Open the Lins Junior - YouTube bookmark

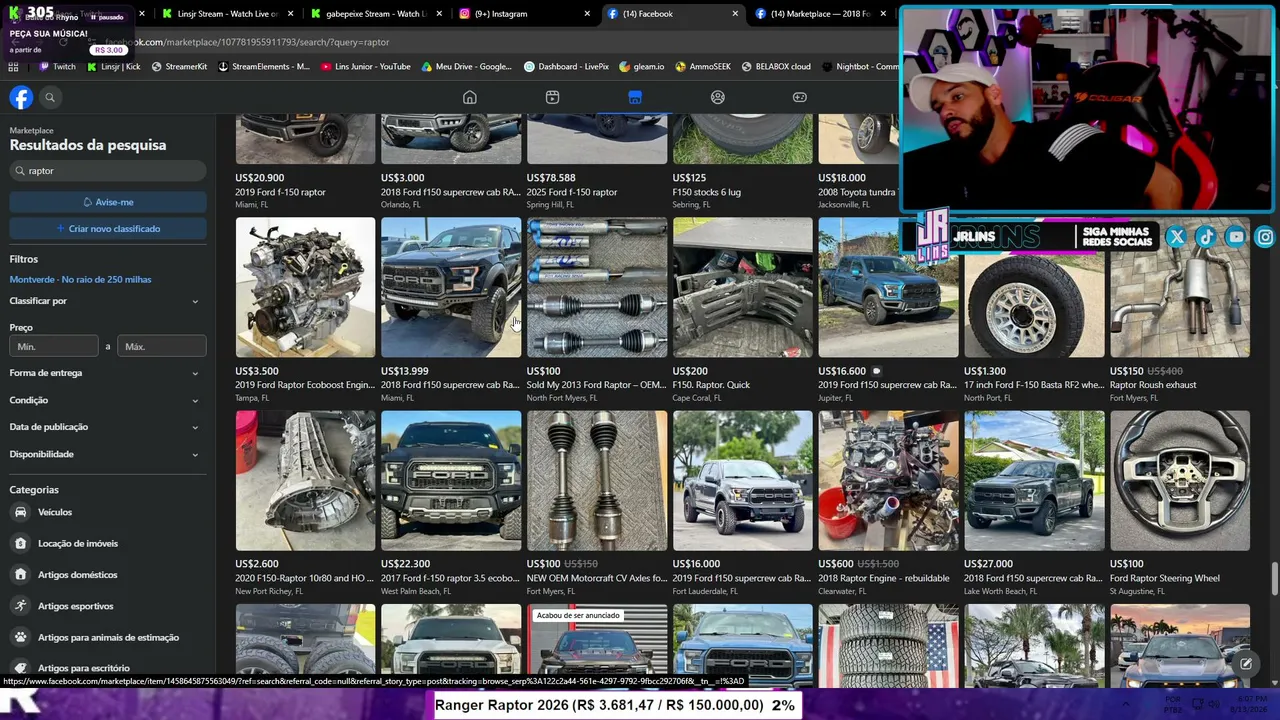pyautogui.click(x=366, y=67)
